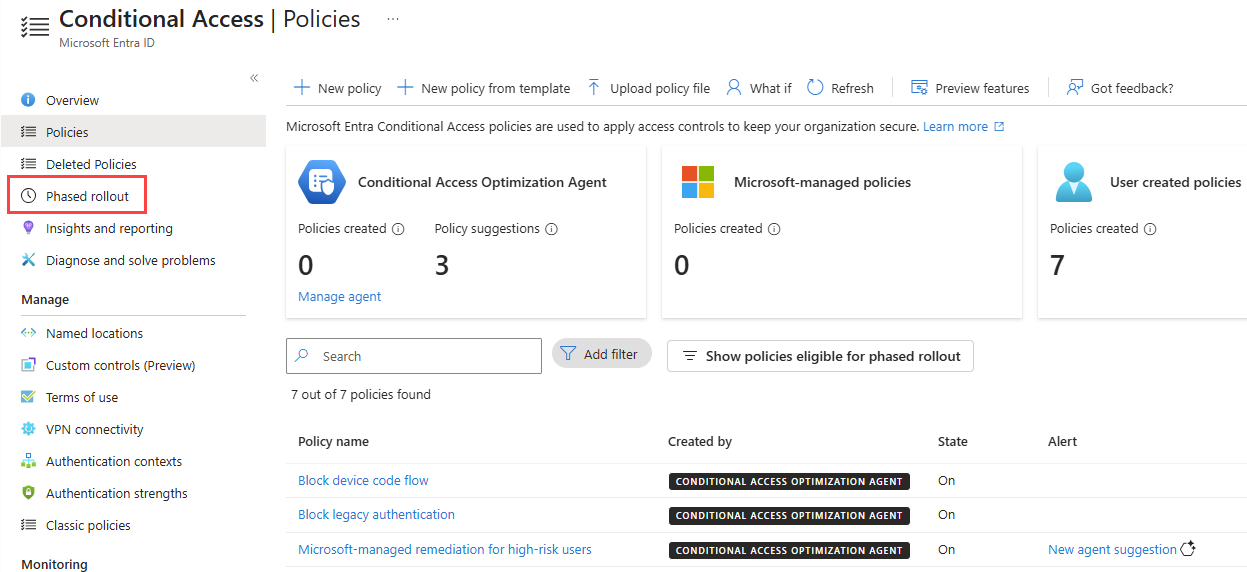Click the Policy suggestions count 3
Viewport: 1247px width, 572px height.
(442, 265)
